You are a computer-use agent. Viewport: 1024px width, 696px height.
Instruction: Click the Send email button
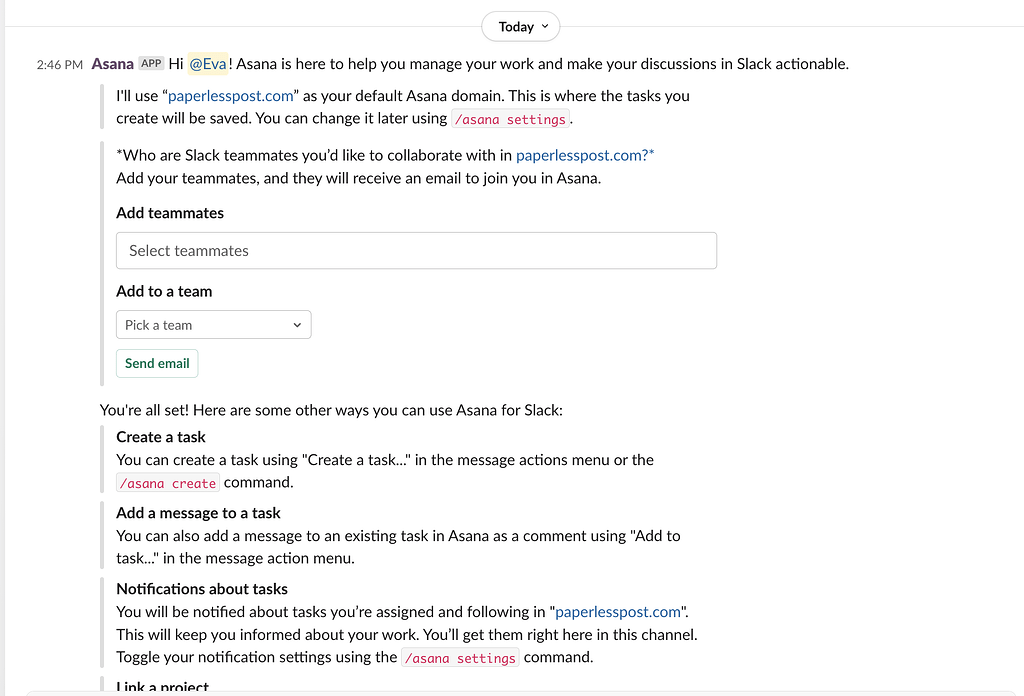[157, 363]
